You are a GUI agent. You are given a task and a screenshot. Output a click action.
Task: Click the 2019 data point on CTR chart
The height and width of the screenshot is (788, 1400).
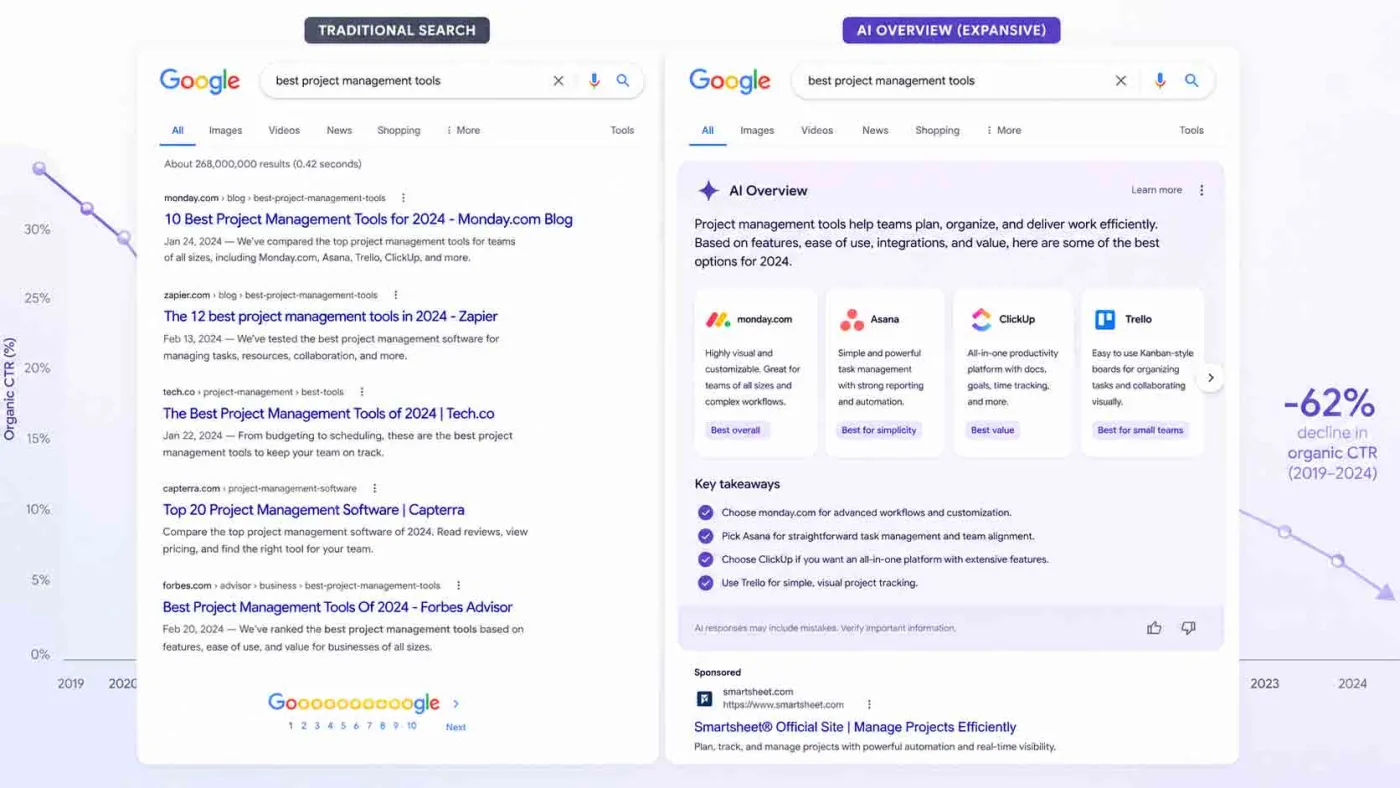(39, 168)
